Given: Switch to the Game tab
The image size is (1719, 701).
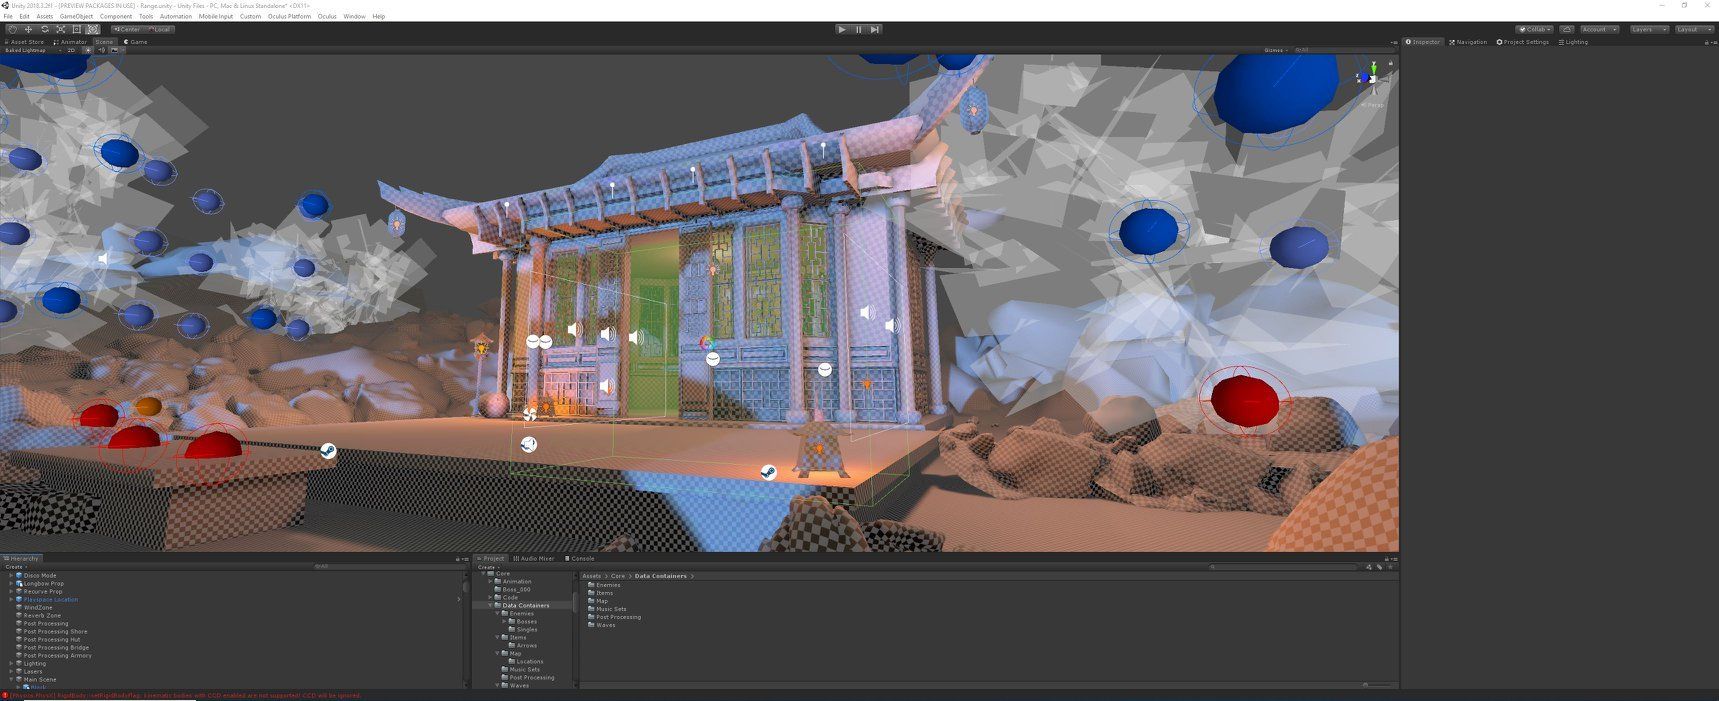Looking at the screenshot, I should [x=135, y=42].
